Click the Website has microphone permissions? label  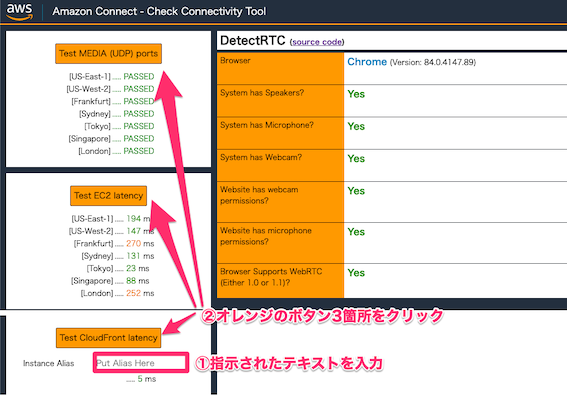tap(266, 236)
